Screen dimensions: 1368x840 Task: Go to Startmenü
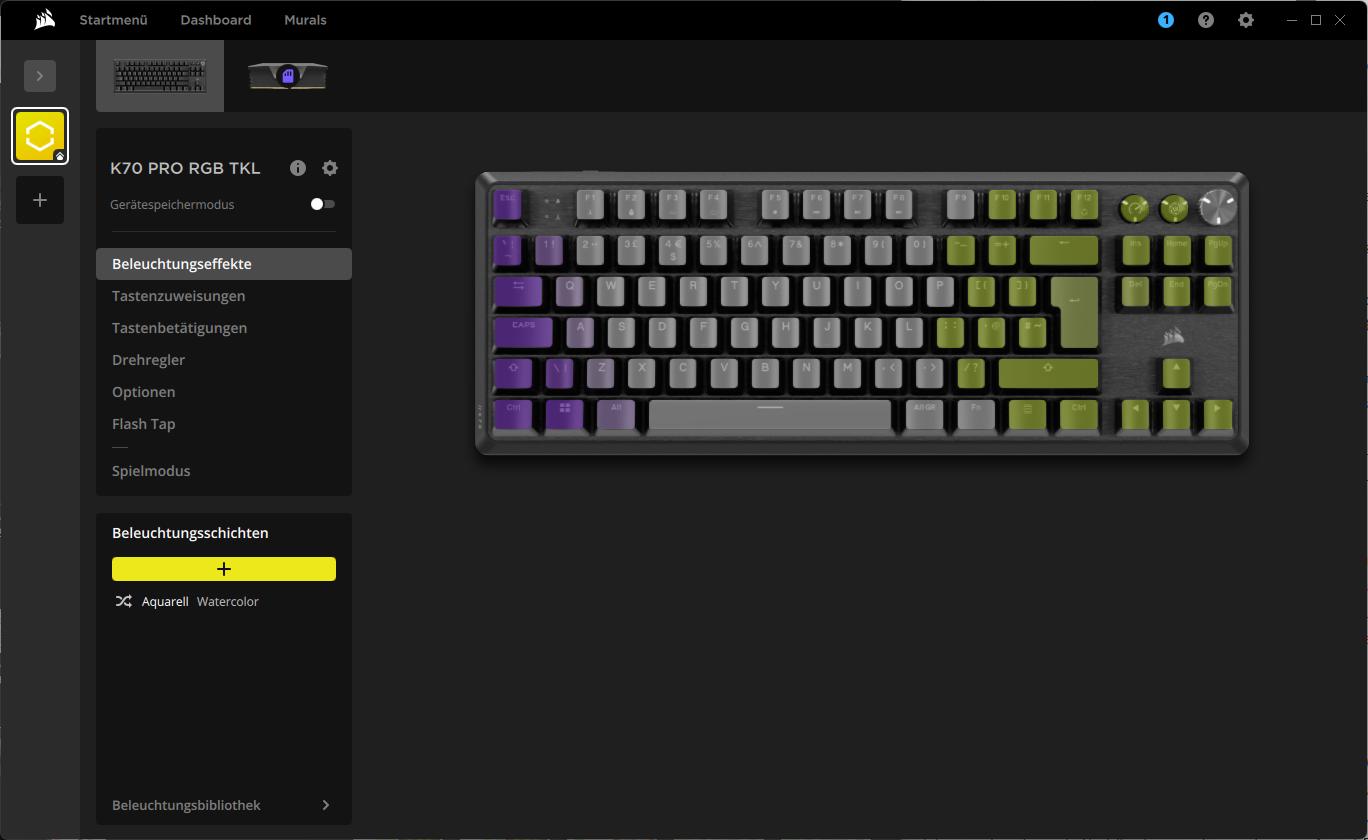click(114, 20)
